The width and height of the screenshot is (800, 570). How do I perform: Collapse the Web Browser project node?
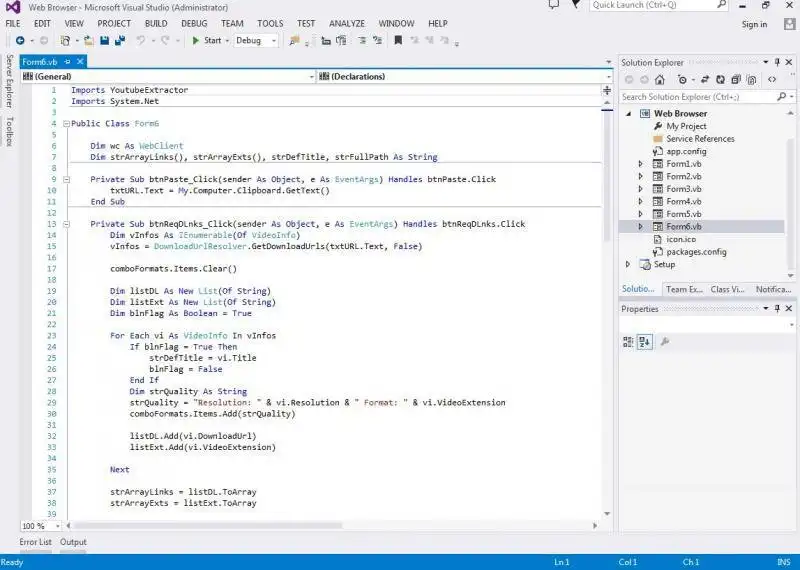click(x=629, y=113)
